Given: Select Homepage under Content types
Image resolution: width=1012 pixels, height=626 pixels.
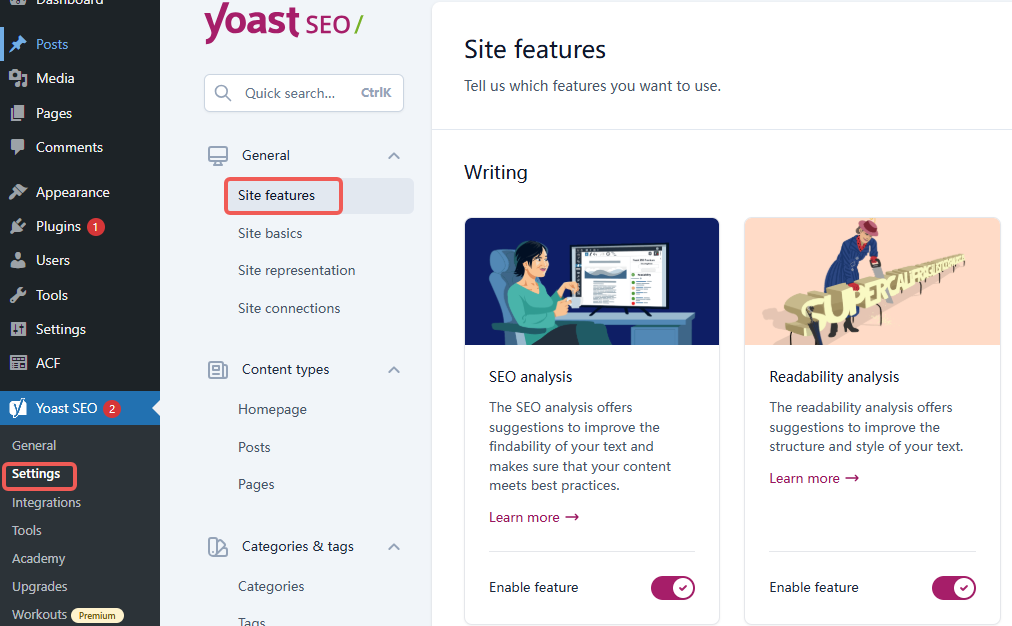Looking at the screenshot, I should click(x=272, y=410).
